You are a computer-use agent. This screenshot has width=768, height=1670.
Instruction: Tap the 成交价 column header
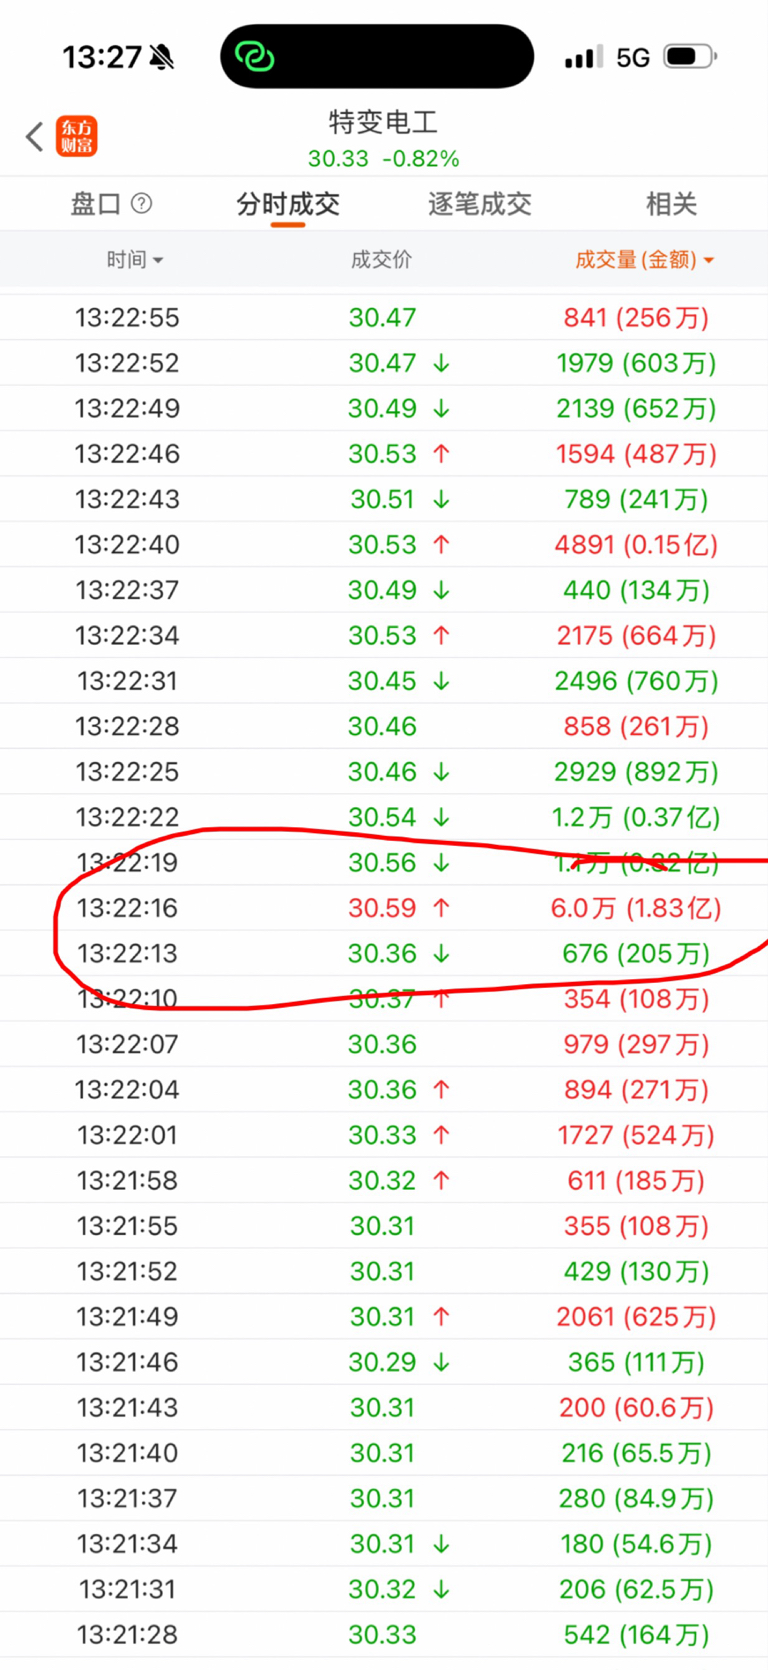pos(381,260)
